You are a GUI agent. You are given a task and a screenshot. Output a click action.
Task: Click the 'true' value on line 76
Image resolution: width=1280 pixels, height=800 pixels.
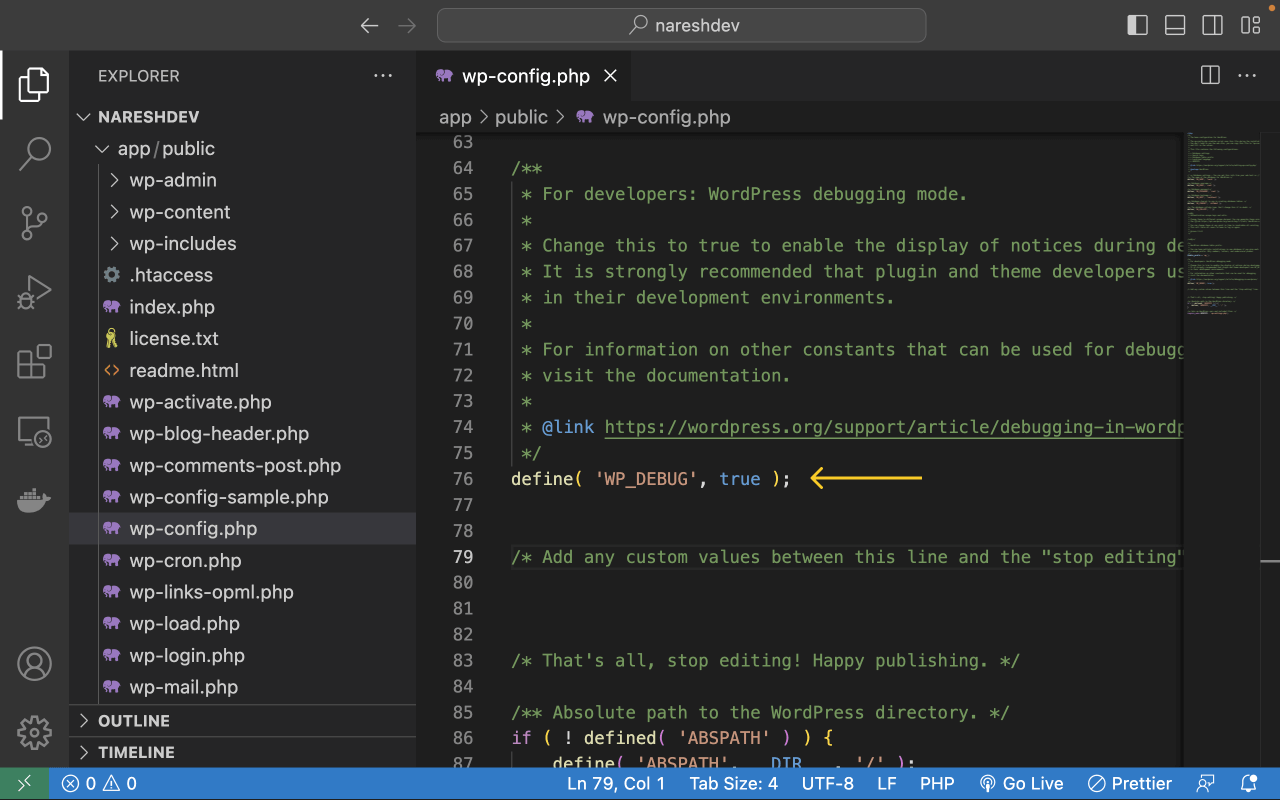[x=740, y=479]
